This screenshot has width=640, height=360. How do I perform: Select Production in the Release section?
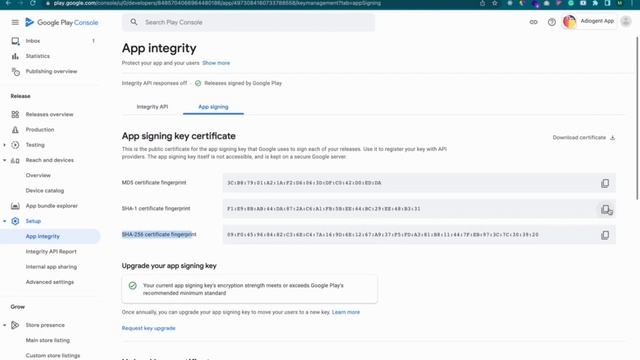(x=40, y=129)
